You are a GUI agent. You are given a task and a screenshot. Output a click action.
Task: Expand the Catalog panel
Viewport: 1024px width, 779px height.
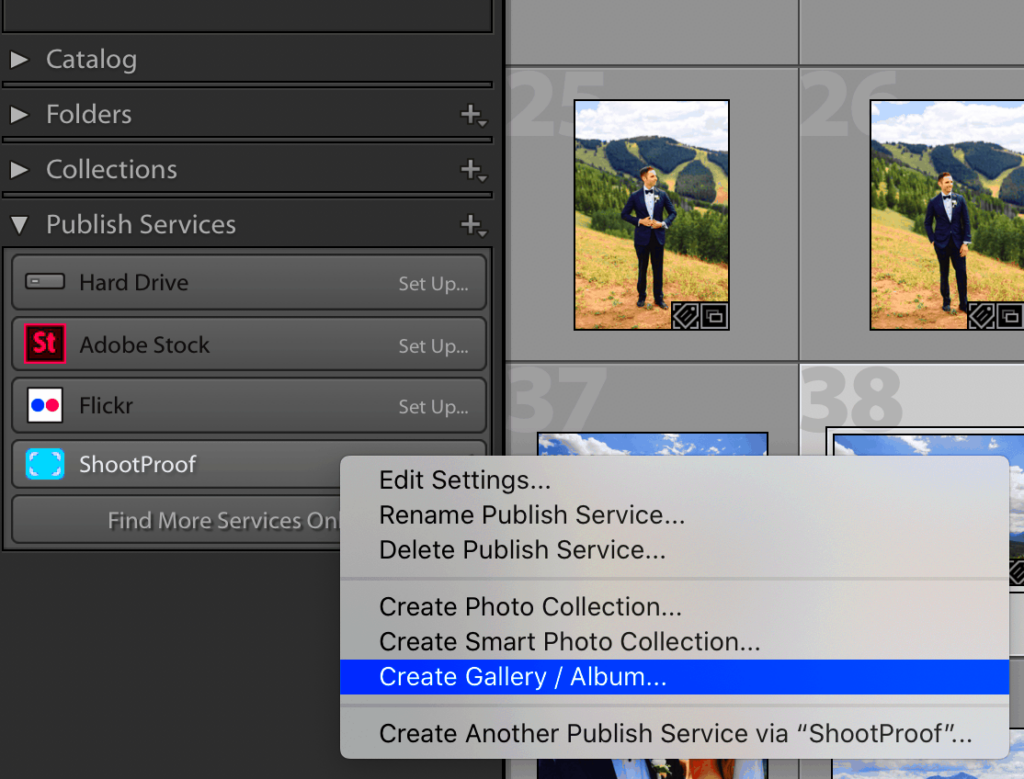pos(20,59)
